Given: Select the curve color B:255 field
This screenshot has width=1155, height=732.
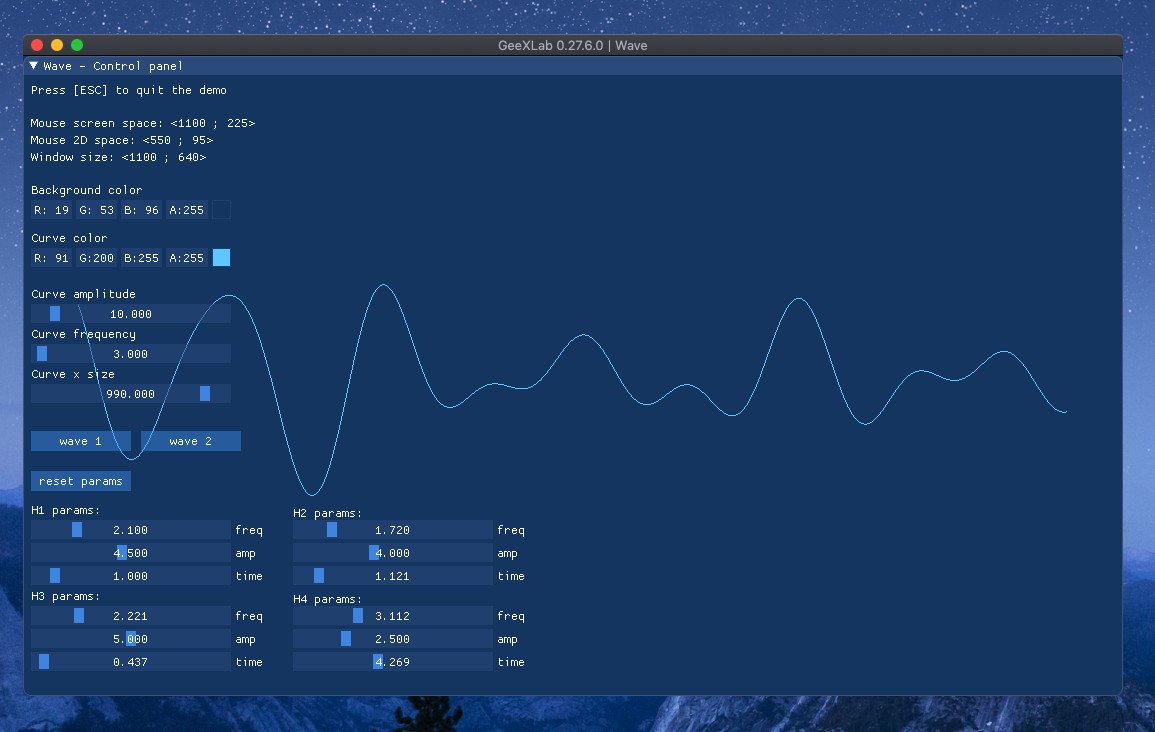Looking at the screenshot, I should [x=141, y=258].
